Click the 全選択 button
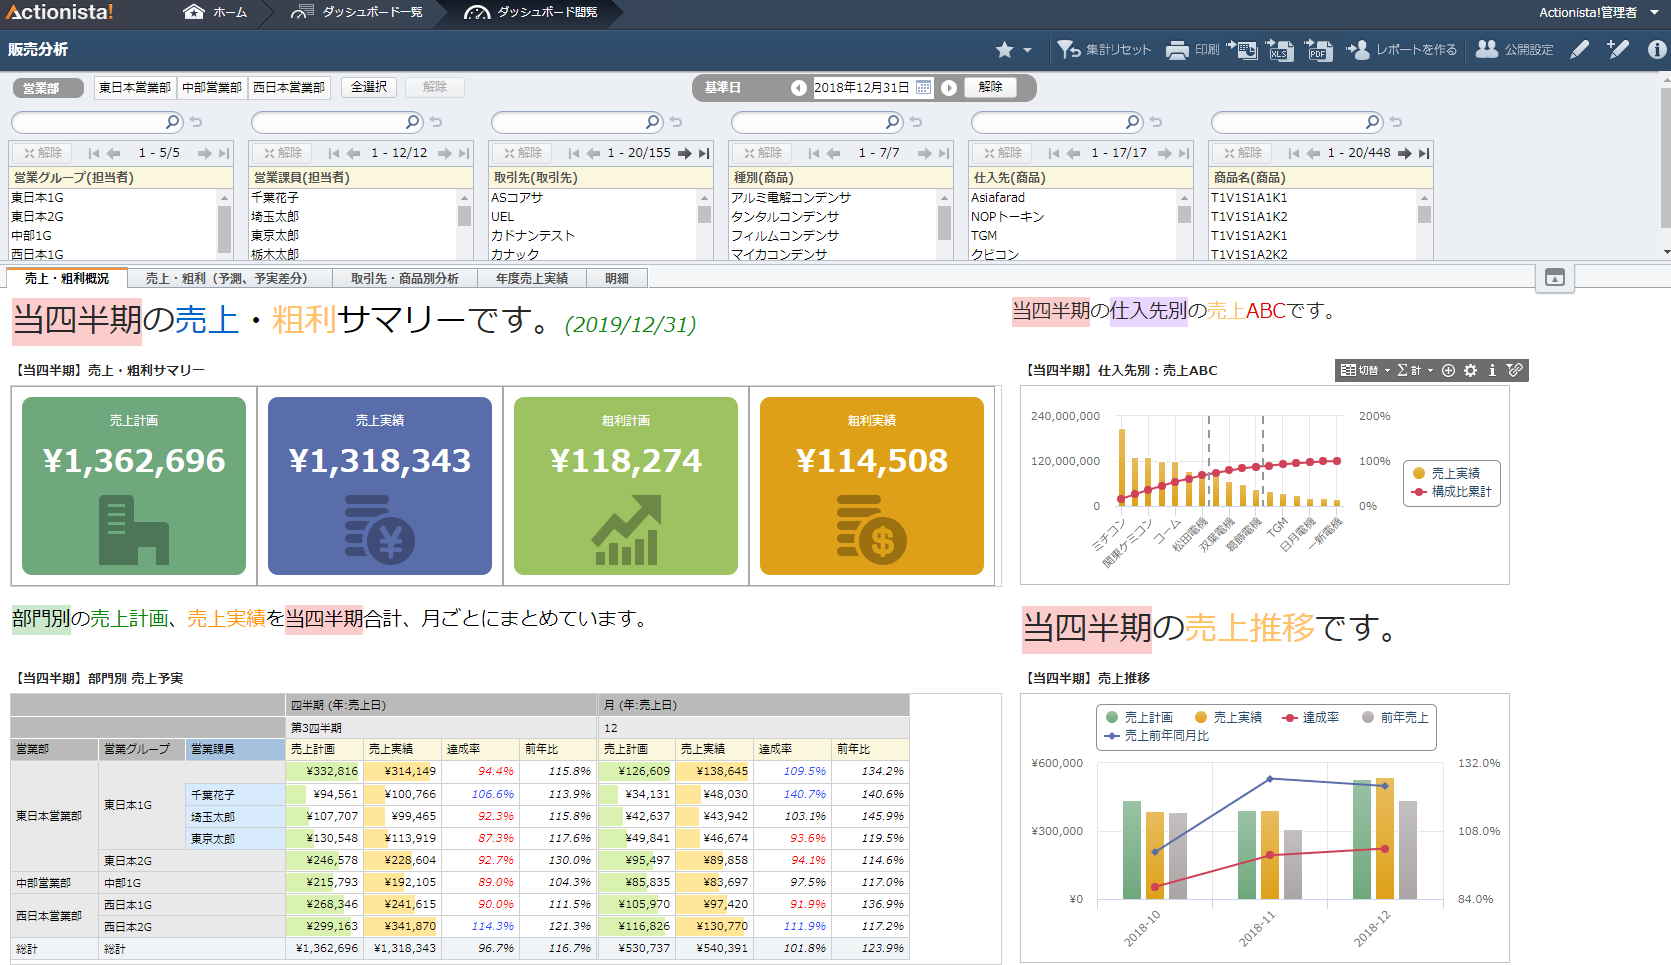The width and height of the screenshot is (1671, 965). point(369,87)
